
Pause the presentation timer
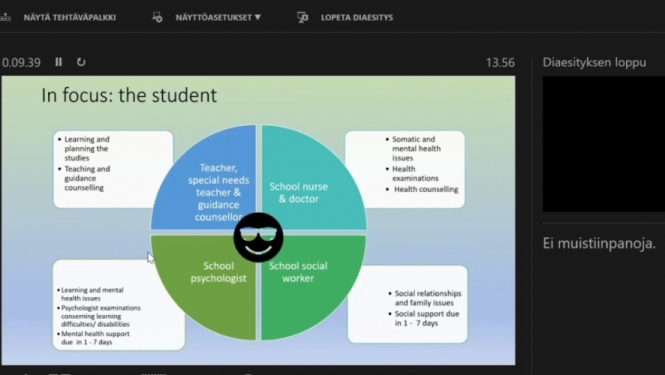[59, 62]
